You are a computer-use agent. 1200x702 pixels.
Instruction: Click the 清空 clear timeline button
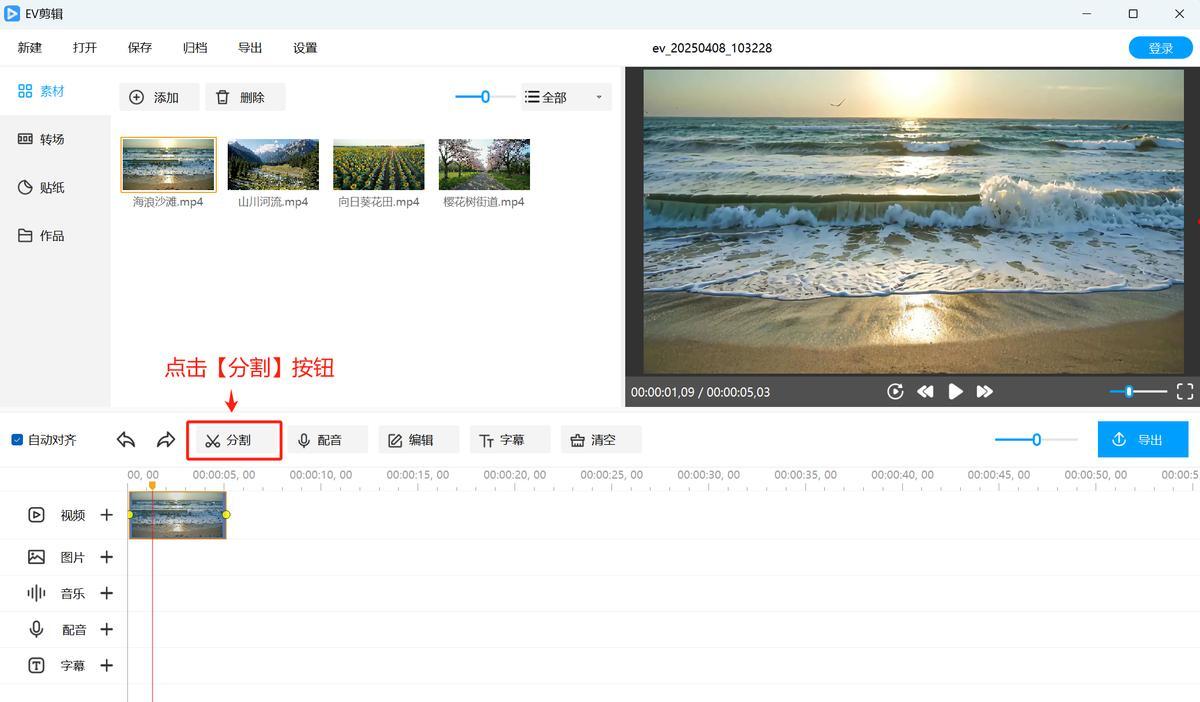coord(601,440)
